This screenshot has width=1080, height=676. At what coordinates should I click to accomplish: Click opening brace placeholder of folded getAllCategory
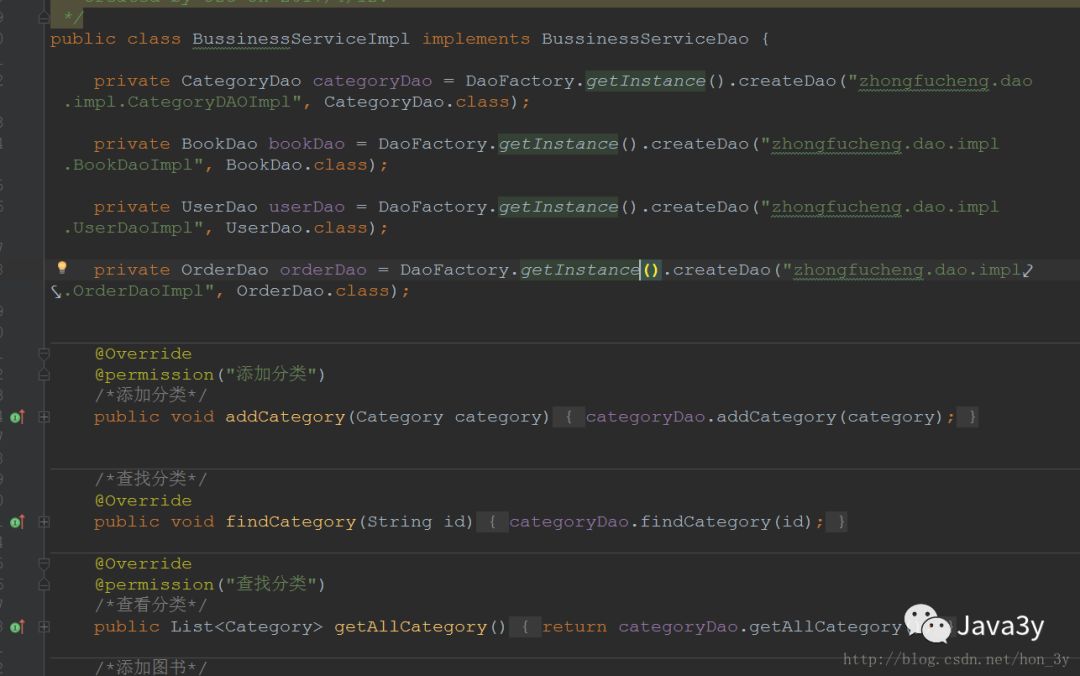coord(525,626)
